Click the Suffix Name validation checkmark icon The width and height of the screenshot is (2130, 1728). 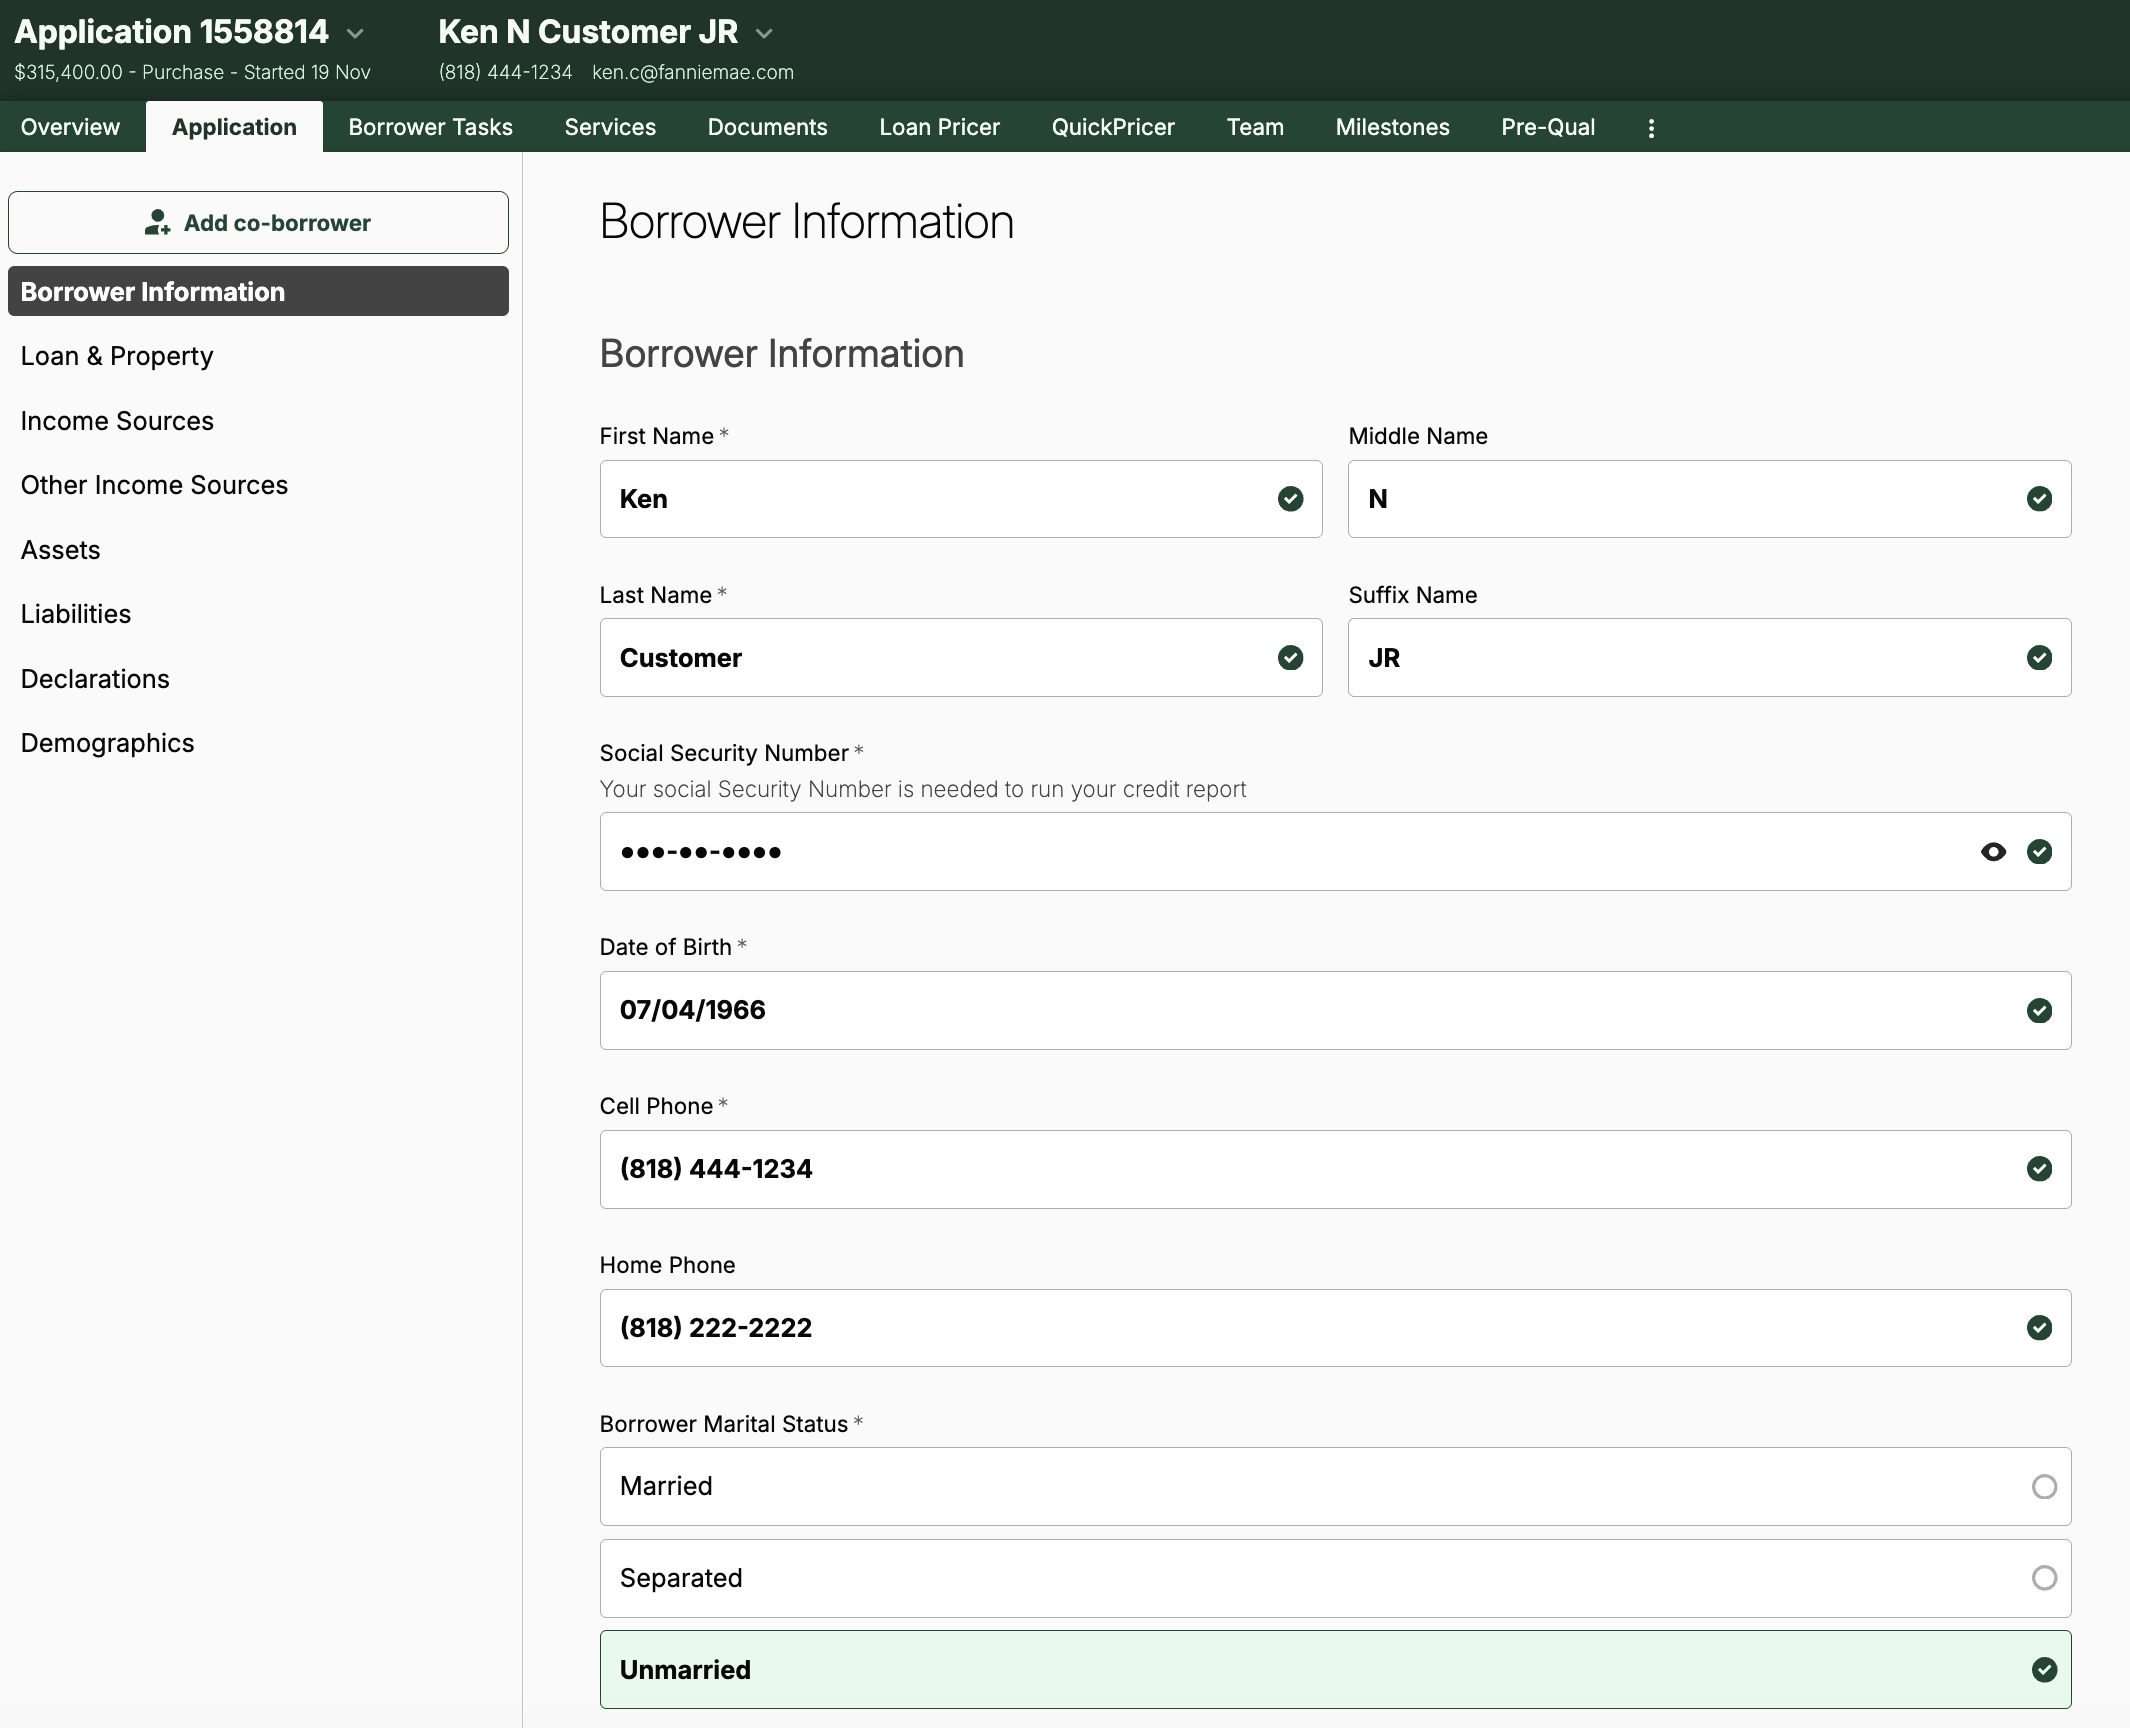point(2039,658)
